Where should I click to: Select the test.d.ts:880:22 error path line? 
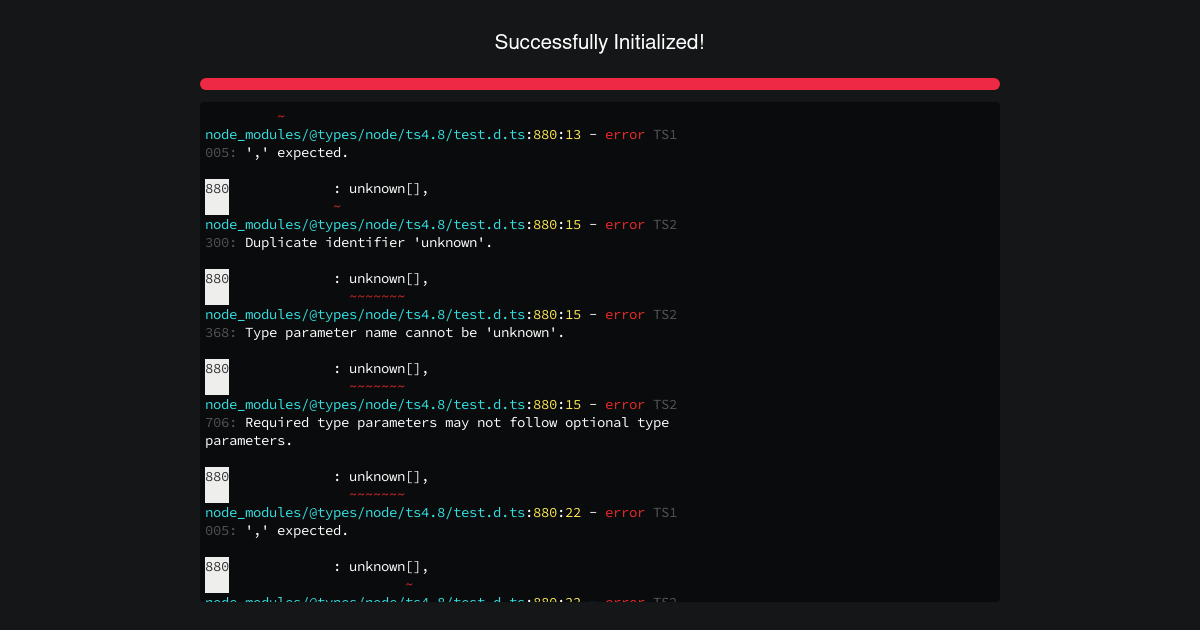click(x=441, y=512)
